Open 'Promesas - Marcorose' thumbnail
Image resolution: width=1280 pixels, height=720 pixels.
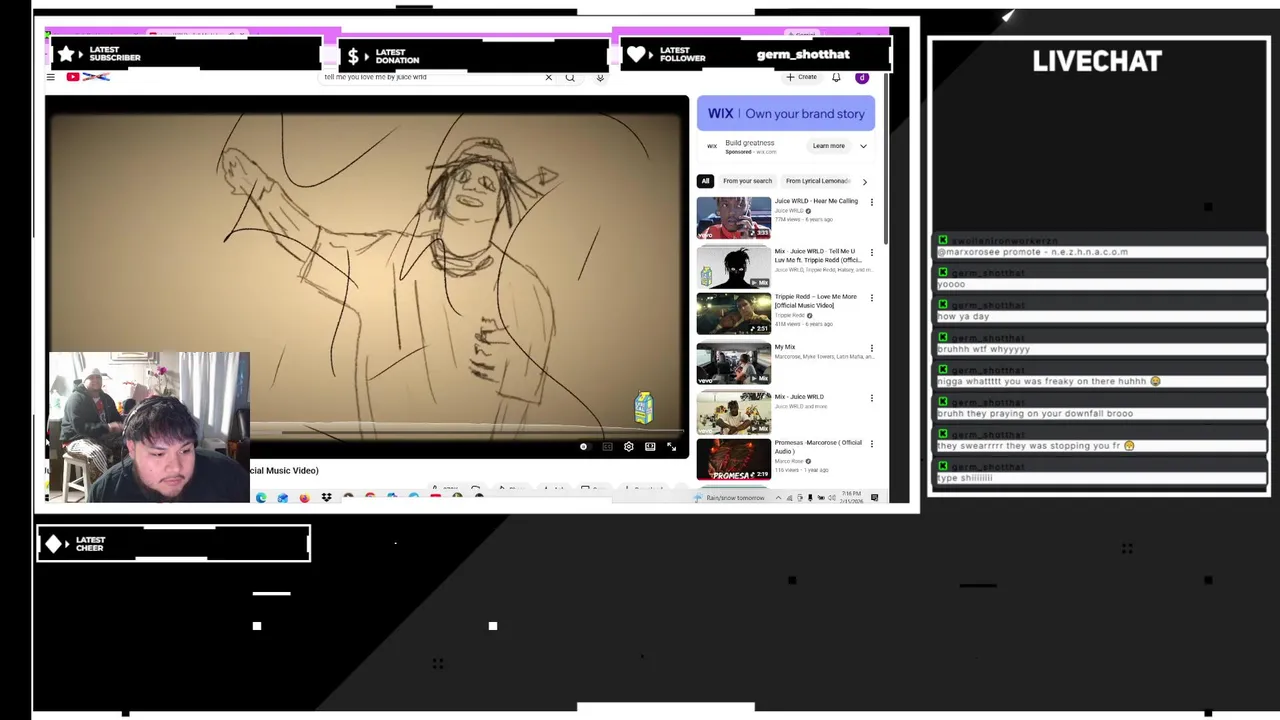point(734,460)
